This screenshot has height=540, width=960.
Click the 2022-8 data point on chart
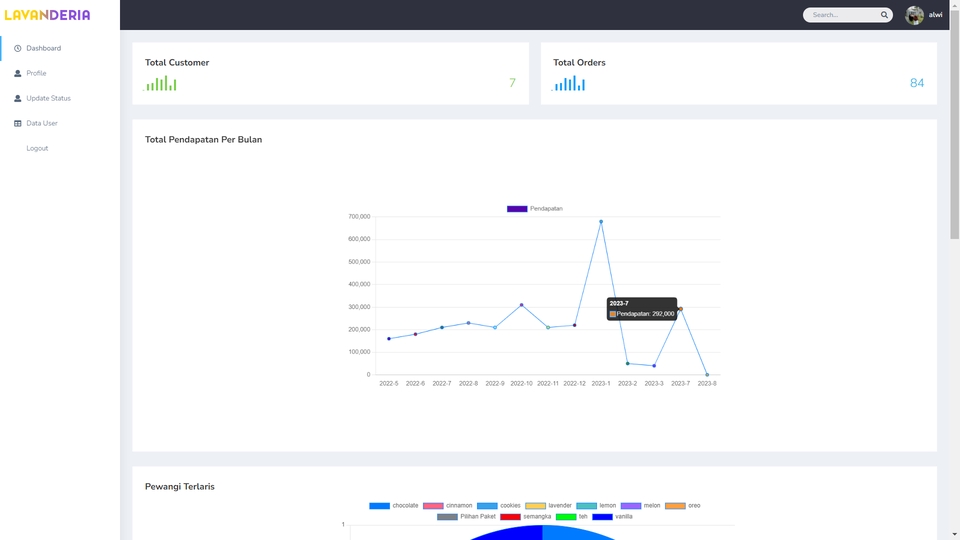(468, 323)
